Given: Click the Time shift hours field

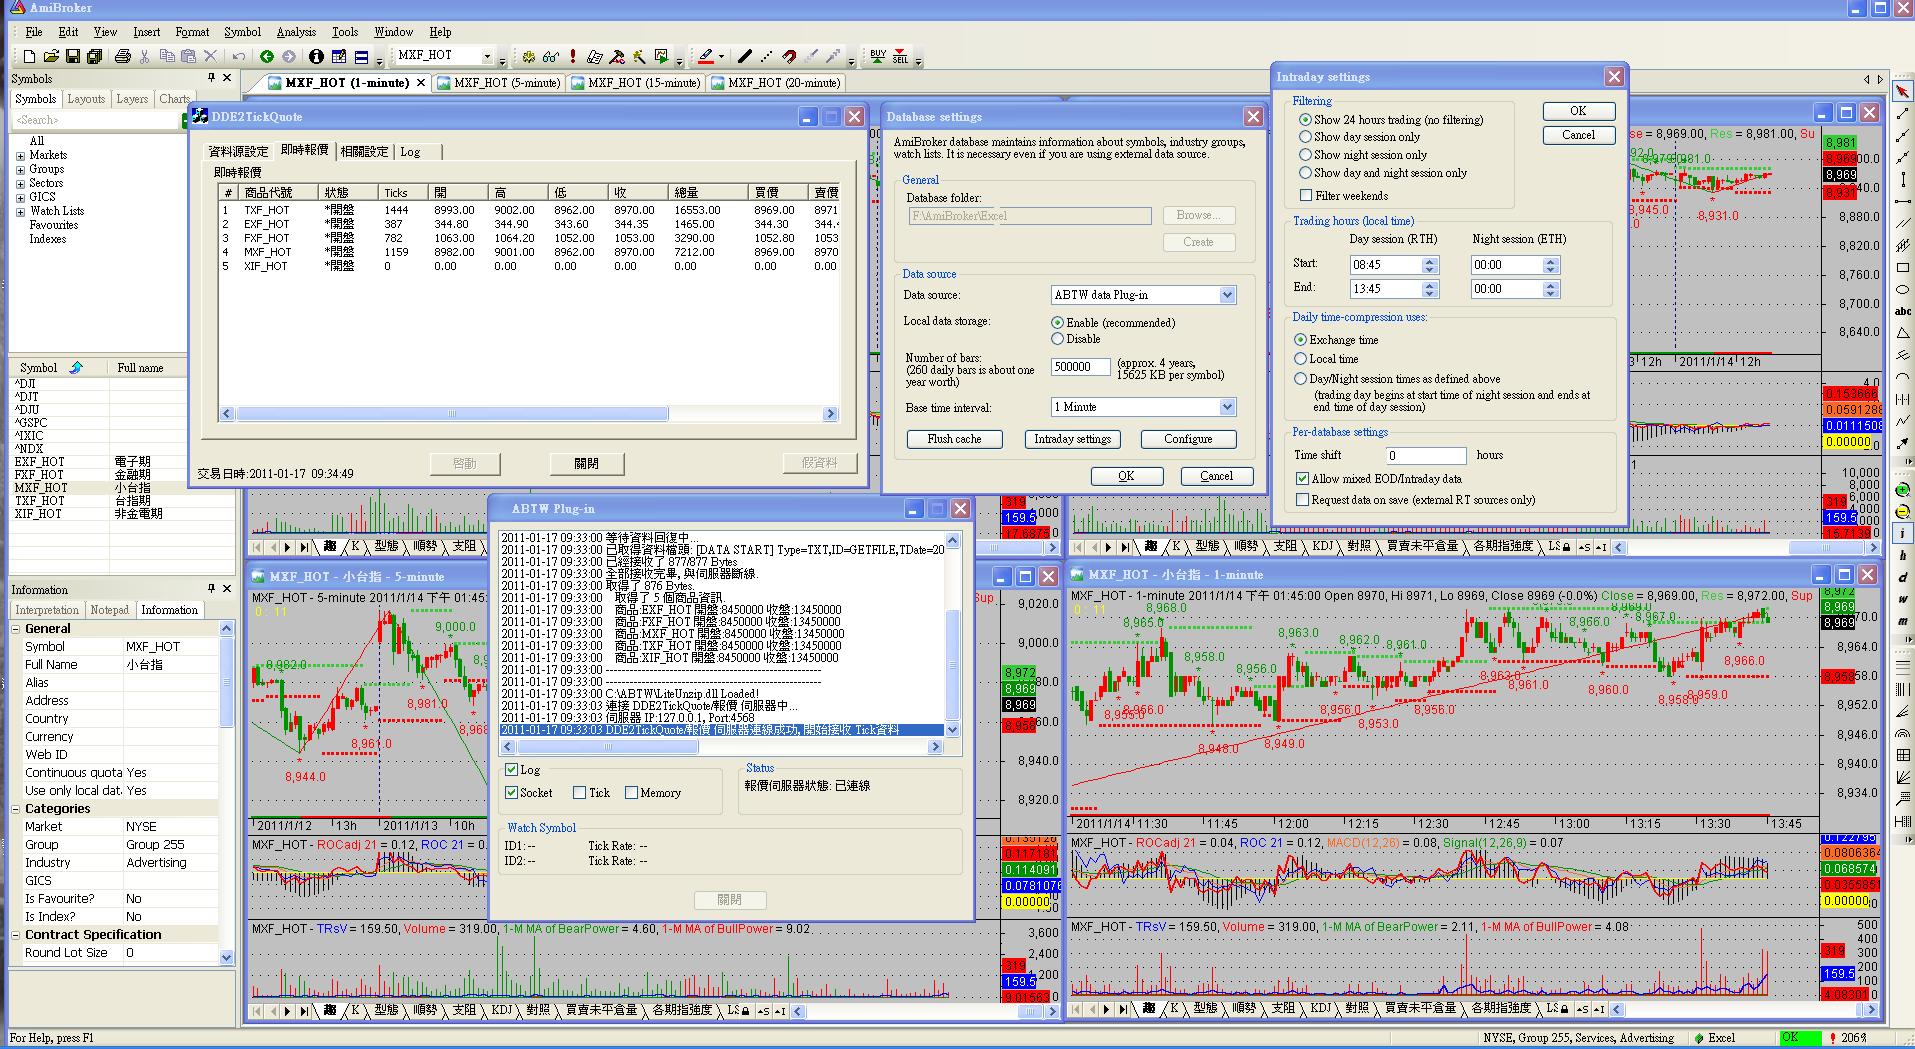Looking at the screenshot, I should tap(1427, 455).
